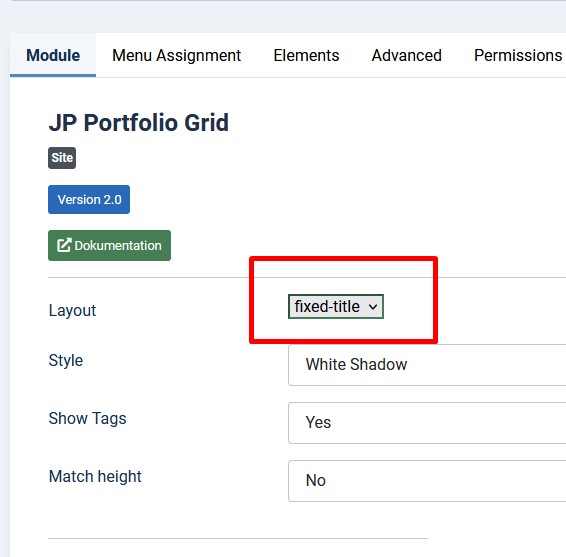Expand the Match height dropdown set to No
Viewport: 566px width, 557px height.
pyautogui.click(x=427, y=481)
